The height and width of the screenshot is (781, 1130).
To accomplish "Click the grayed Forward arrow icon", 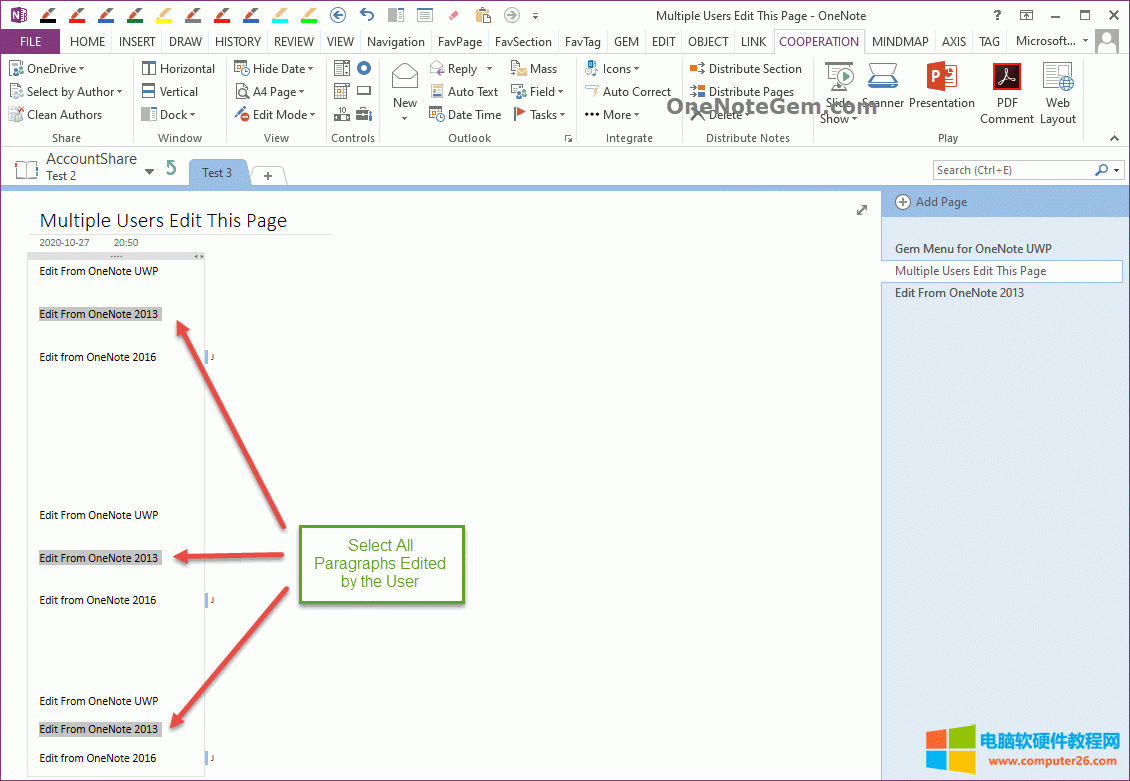I will (512, 14).
